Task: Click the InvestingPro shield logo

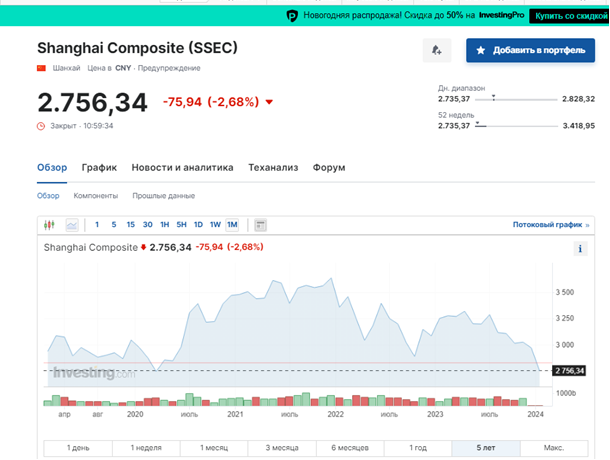Action: 292,16
